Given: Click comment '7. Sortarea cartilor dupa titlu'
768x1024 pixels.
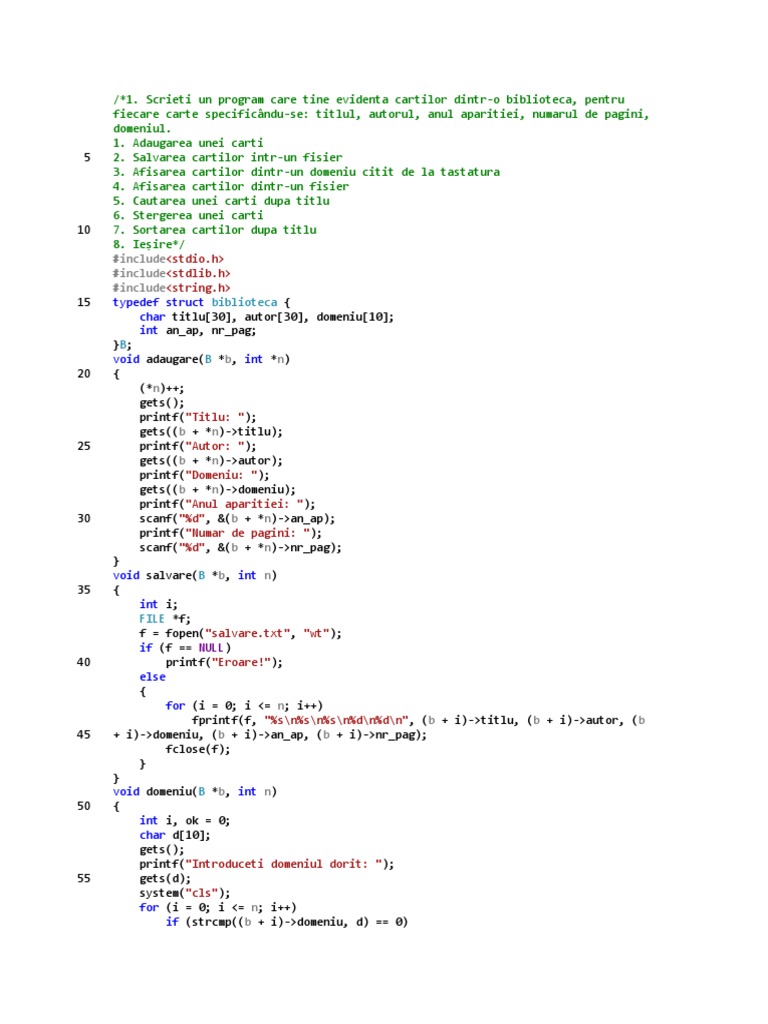Looking at the screenshot, I should (x=214, y=230).
